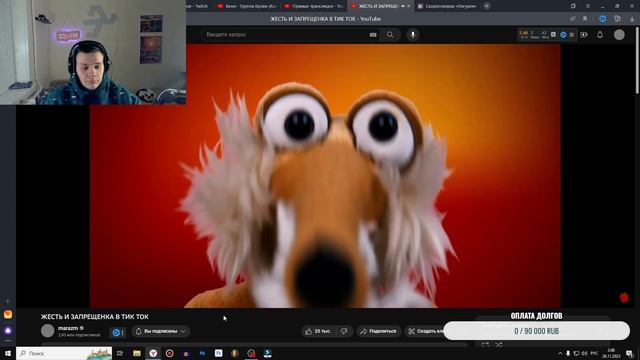Open the marazm channel name link
This screenshot has width=640, height=360.
tap(68, 328)
